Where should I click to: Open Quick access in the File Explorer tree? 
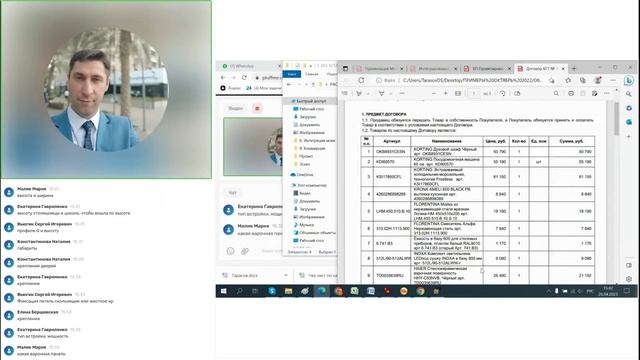pyautogui.click(x=311, y=101)
